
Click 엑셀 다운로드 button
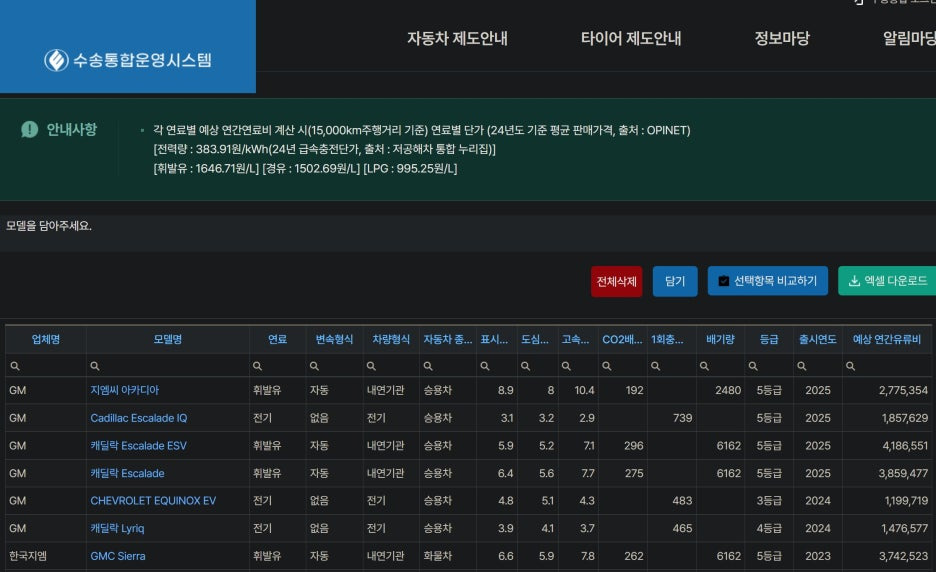888,281
